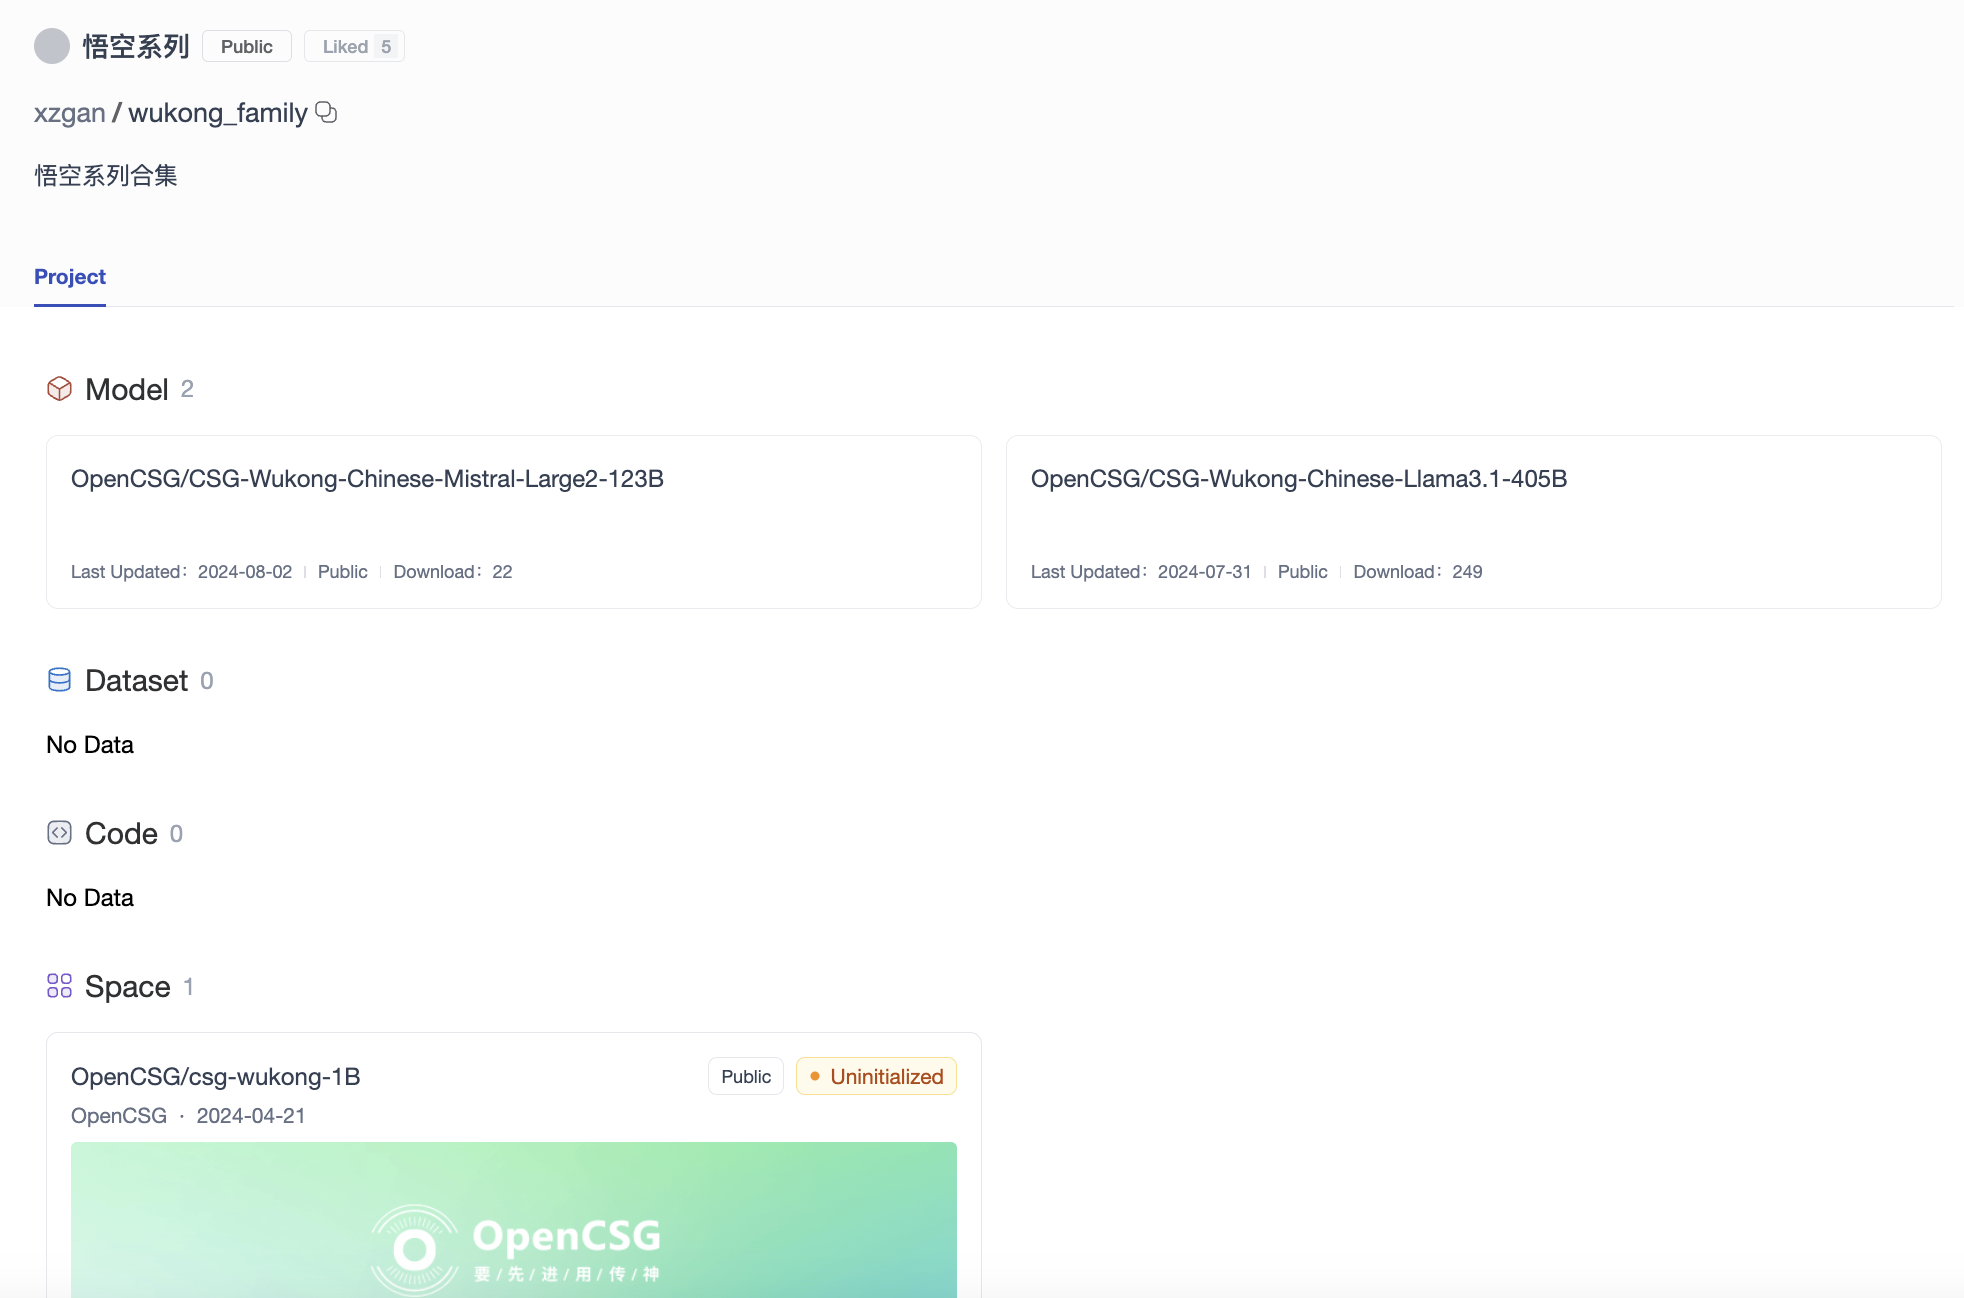Click the Public badge beside collection title
This screenshot has height=1298, width=1964.
(x=246, y=46)
